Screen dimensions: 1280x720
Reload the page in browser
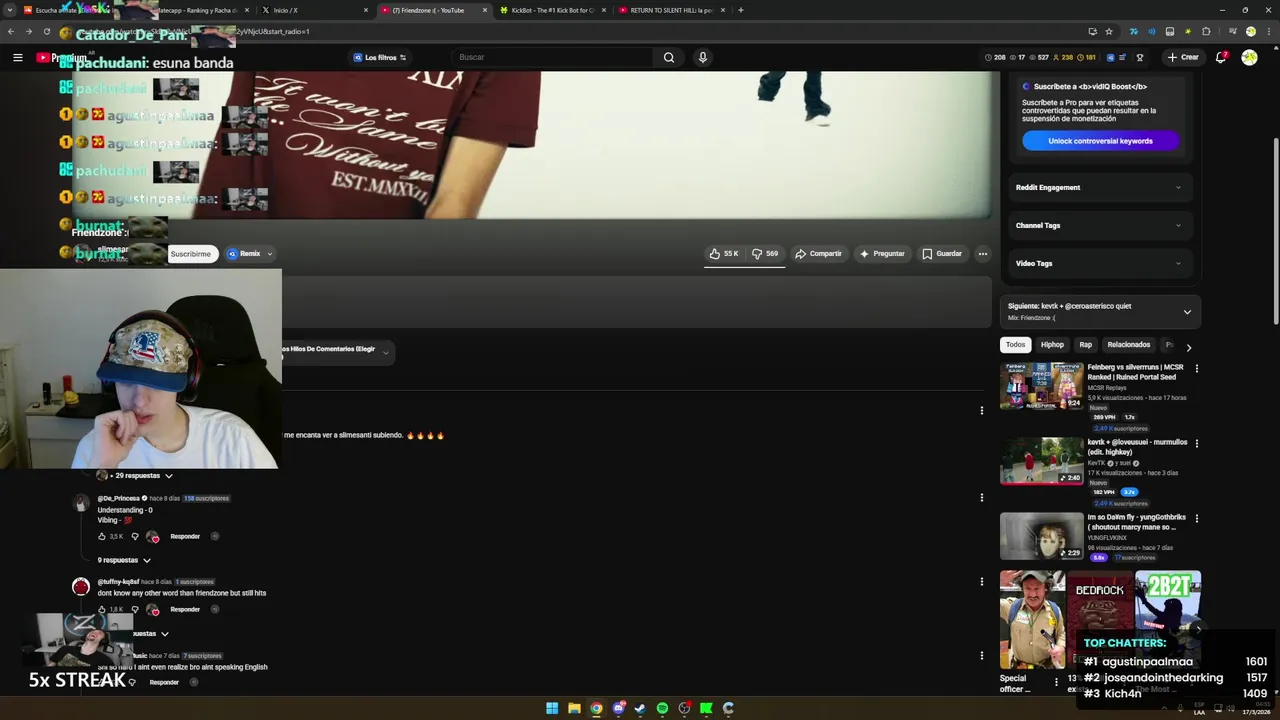point(46,31)
